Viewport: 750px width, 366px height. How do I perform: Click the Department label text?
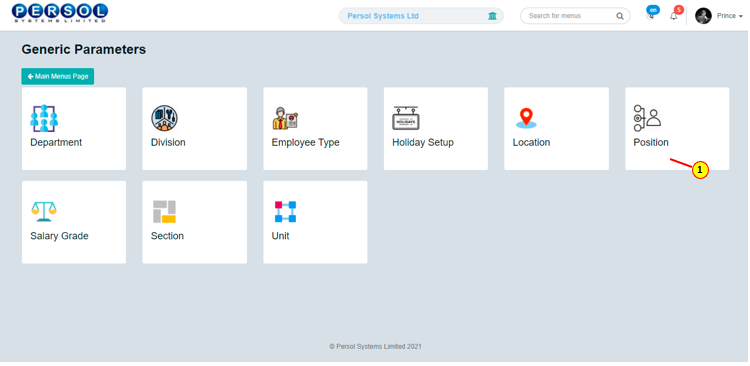point(56,143)
